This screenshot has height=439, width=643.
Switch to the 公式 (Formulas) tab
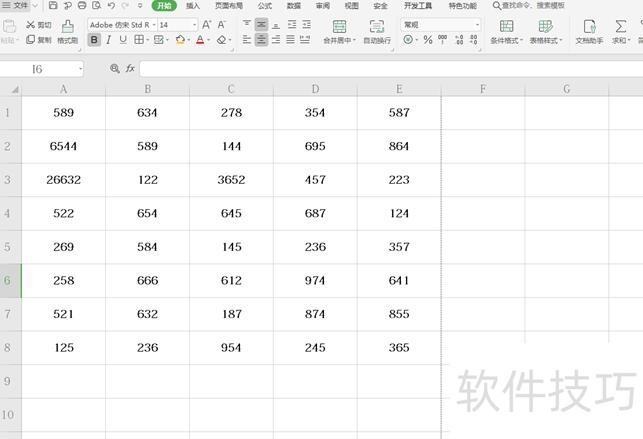[x=265, y=6]
